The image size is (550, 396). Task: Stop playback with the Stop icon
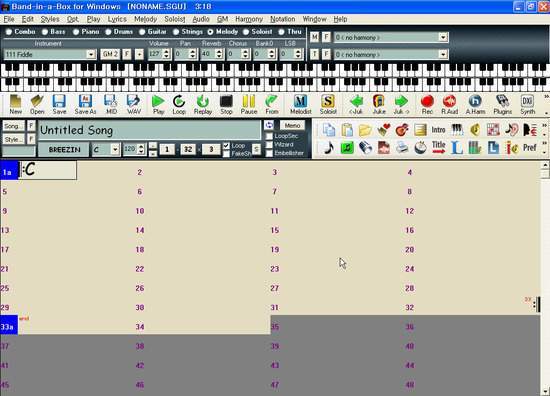coord(226,104)
